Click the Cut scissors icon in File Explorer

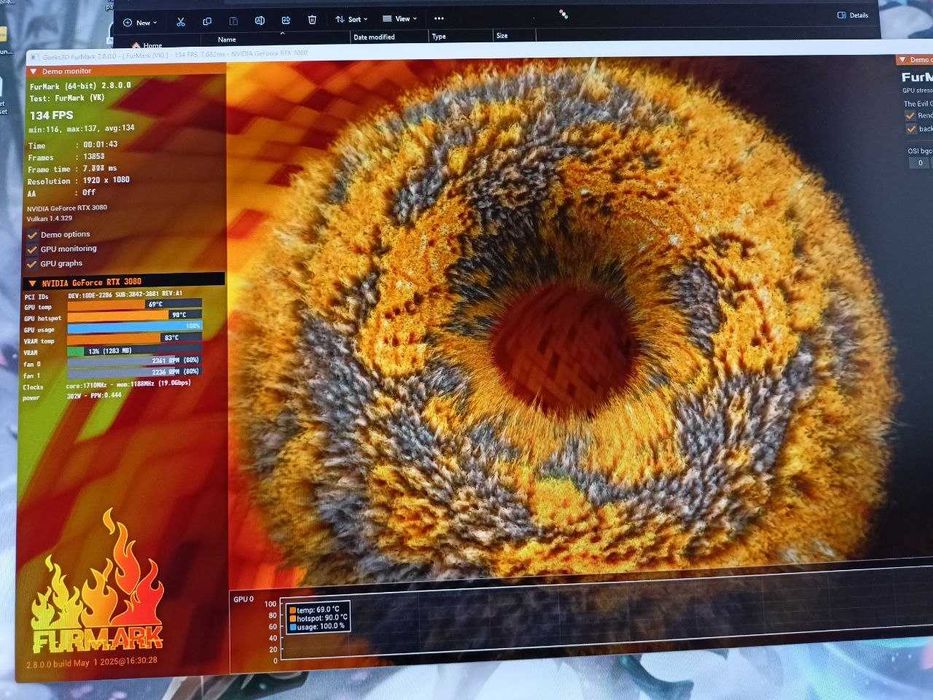pos(181,22)
